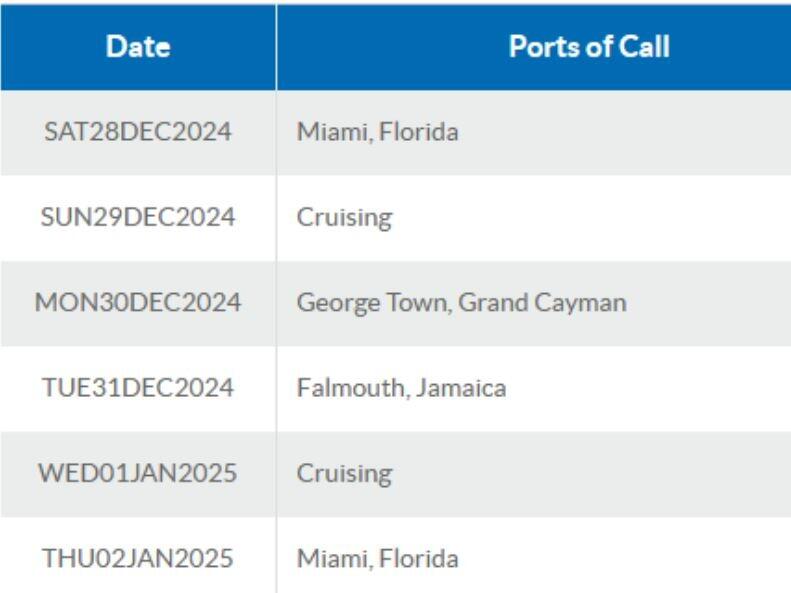
Task: Click Cruising in the 1 January row
Action: tap(344, 475)
